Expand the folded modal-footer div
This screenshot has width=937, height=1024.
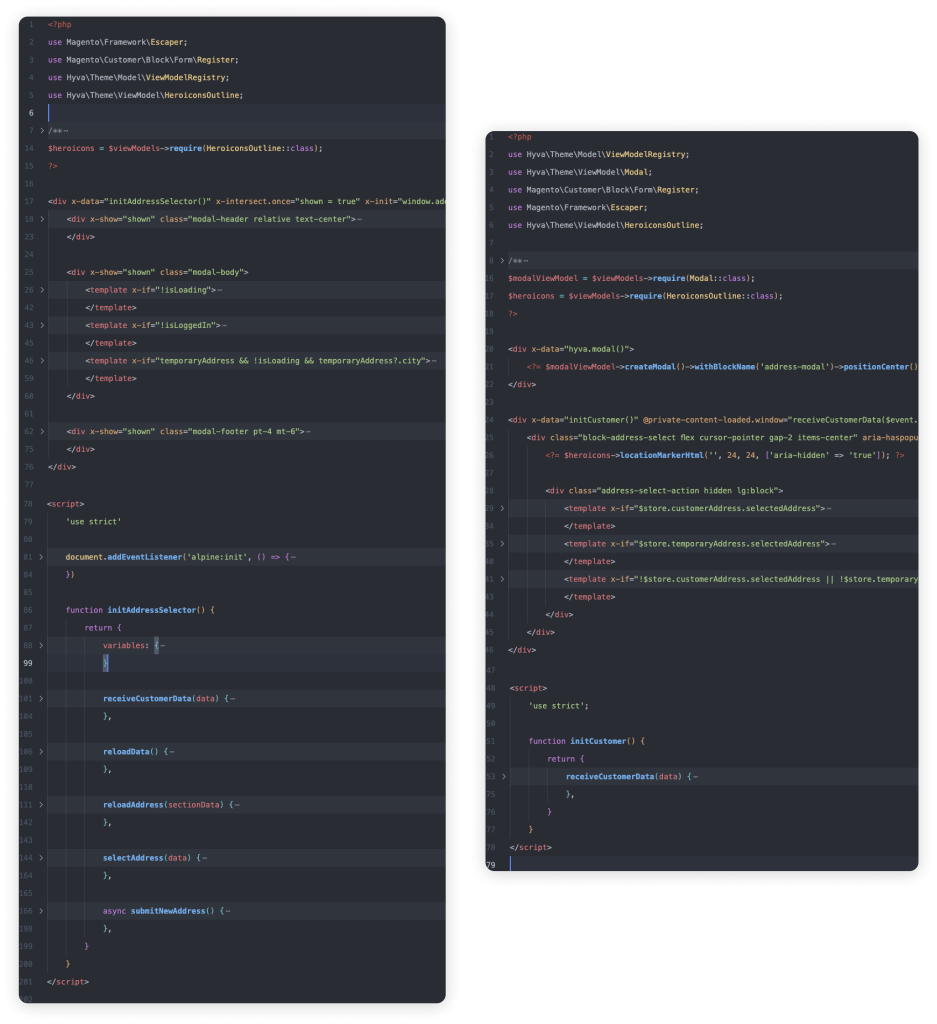pos(42,431)
